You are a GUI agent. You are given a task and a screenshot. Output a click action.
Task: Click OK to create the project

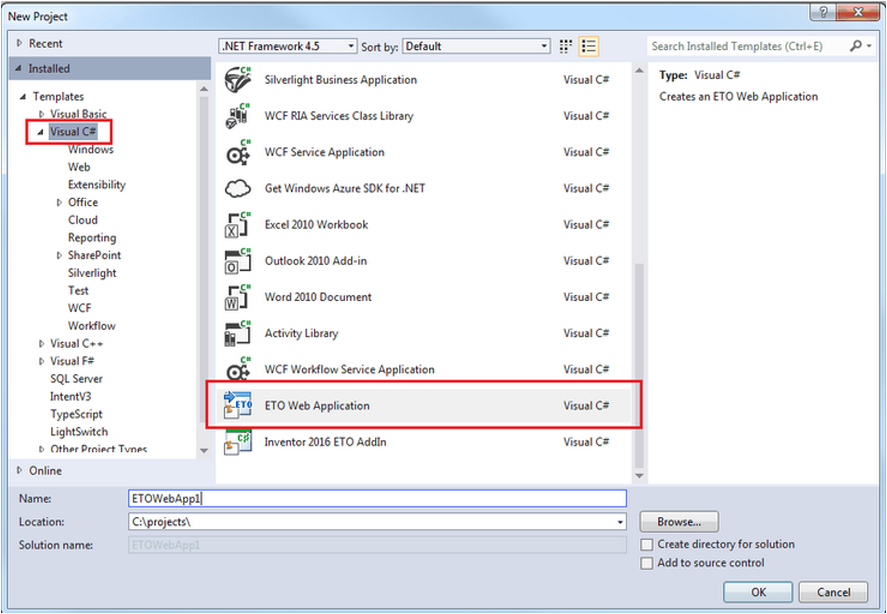[758, 592]
